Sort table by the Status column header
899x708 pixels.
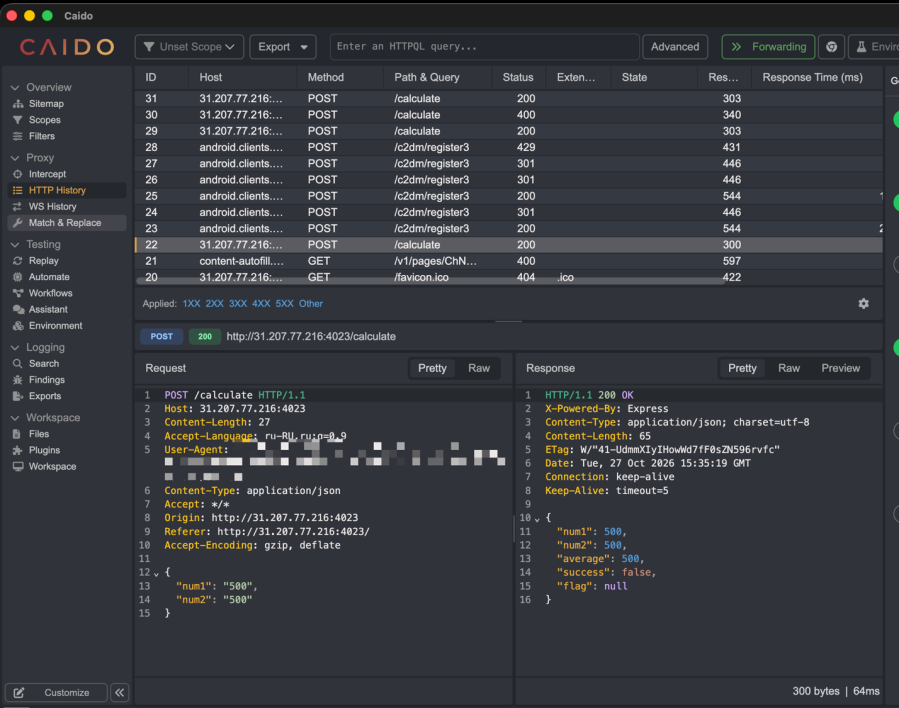coord(518,77)
